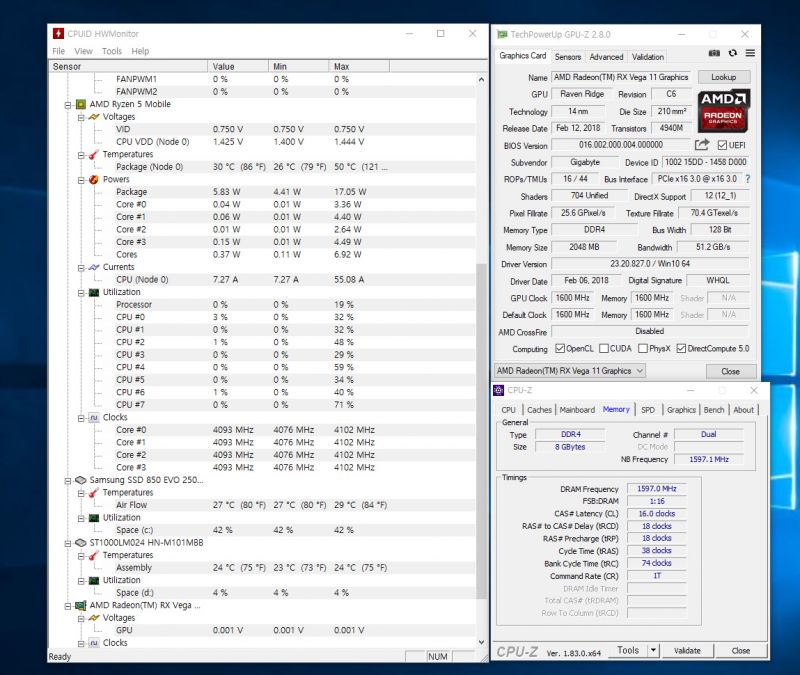Switch to the SPD tab in CPU-Z
Viewport: 800px width, 675px height.
648,410
